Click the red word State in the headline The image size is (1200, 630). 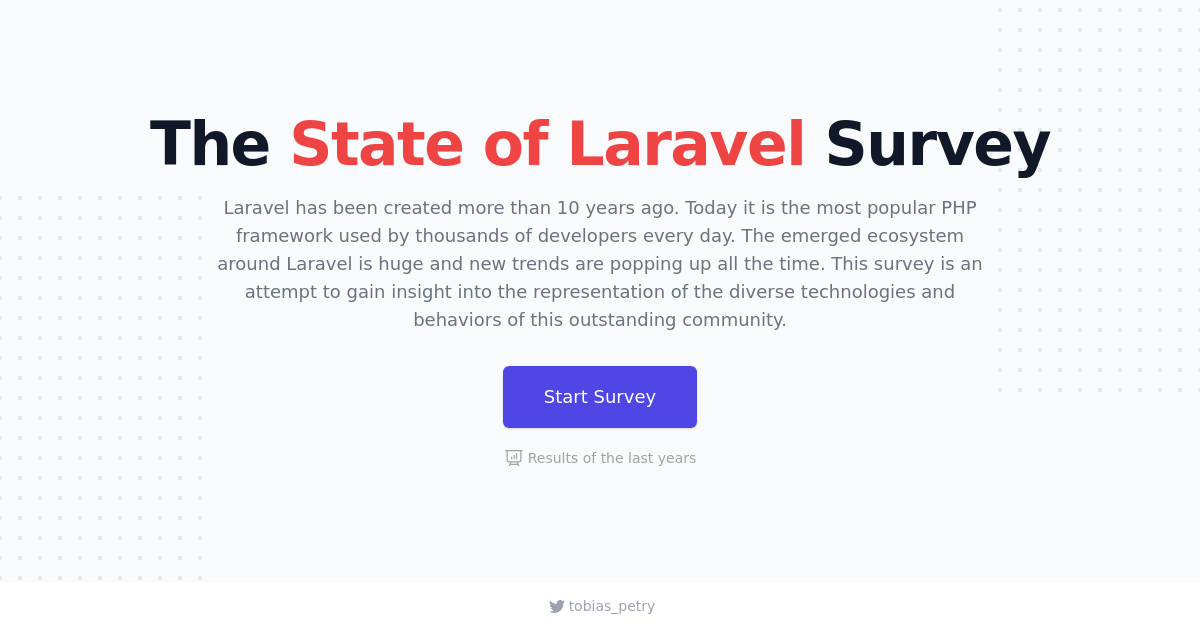tap(377, 145)
